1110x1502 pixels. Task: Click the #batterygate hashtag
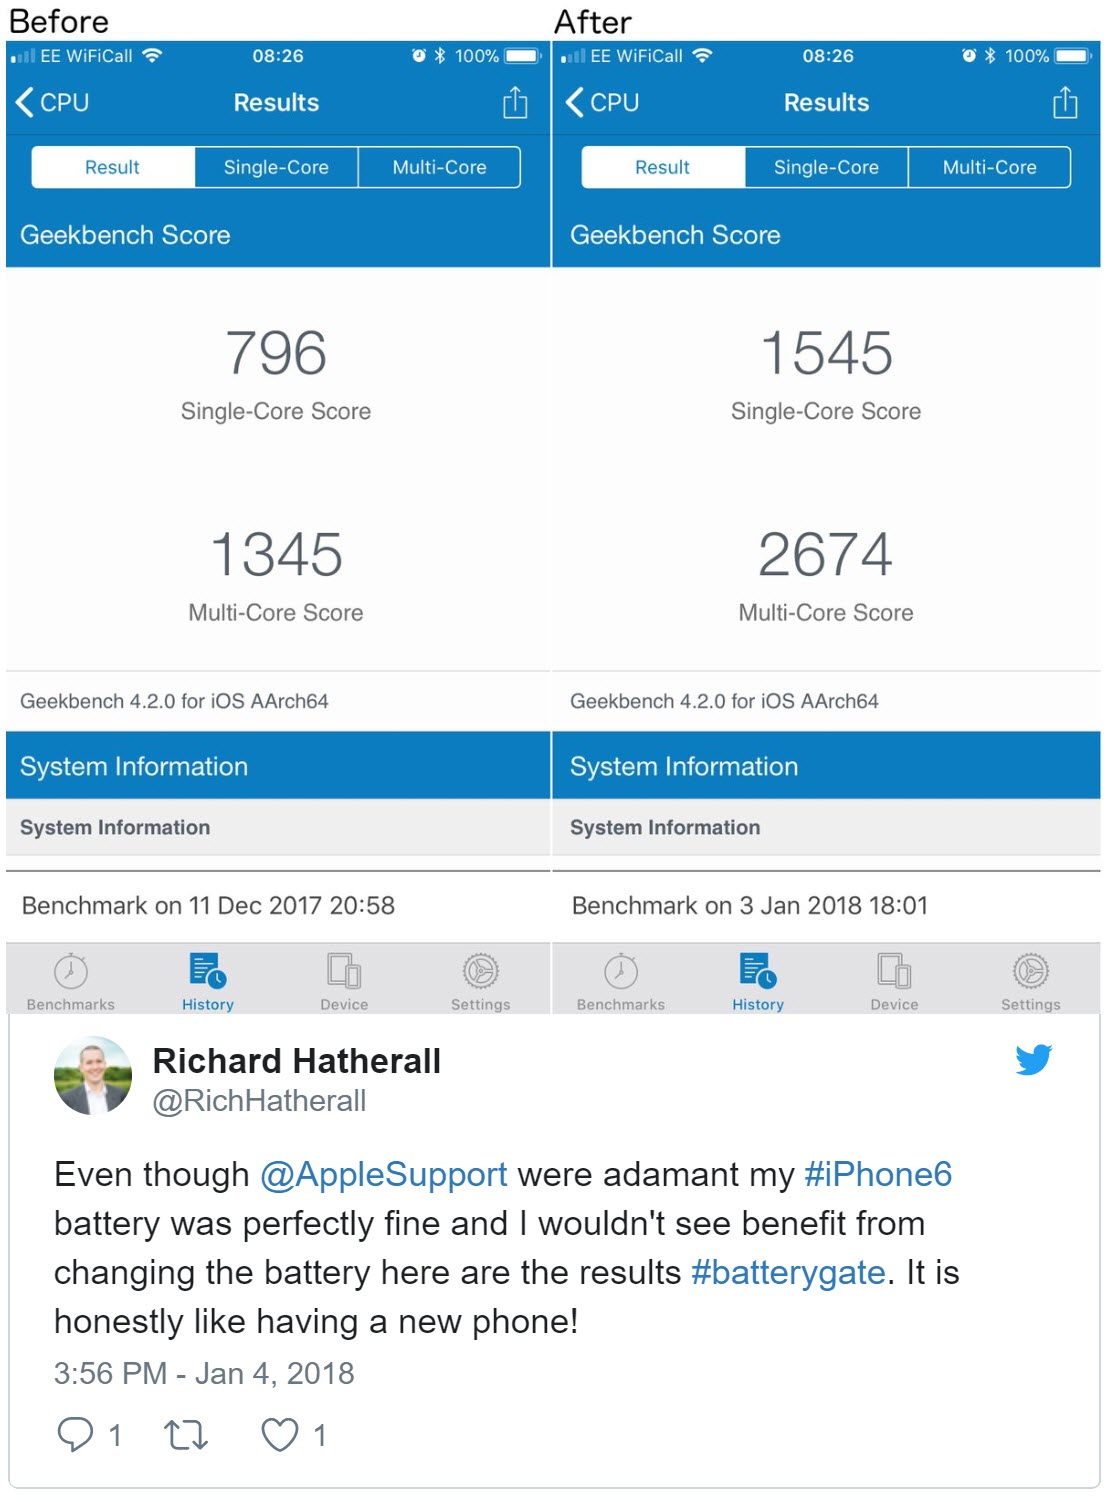click(786, 1272)
